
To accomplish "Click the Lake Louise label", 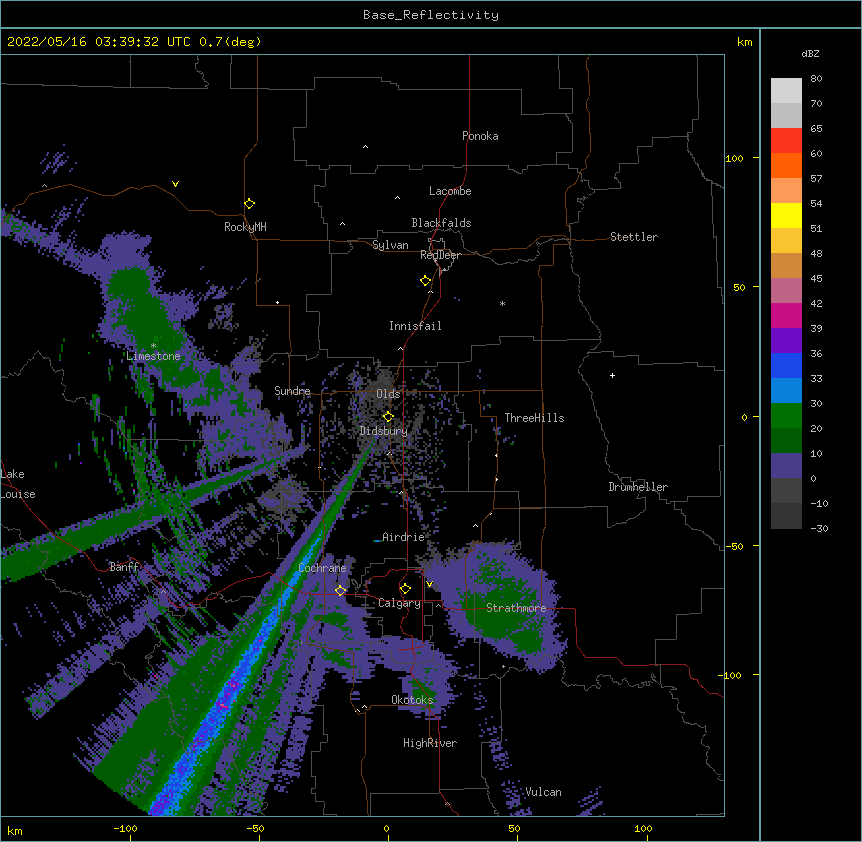I will (18, 484).
